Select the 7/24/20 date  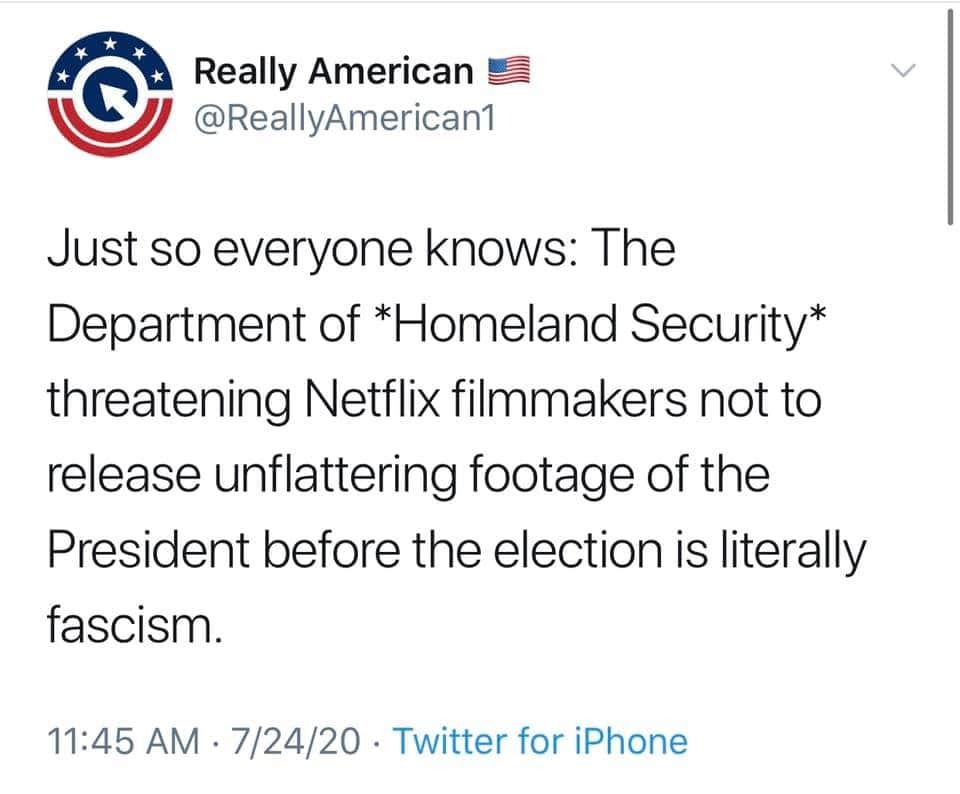[291, 742]
